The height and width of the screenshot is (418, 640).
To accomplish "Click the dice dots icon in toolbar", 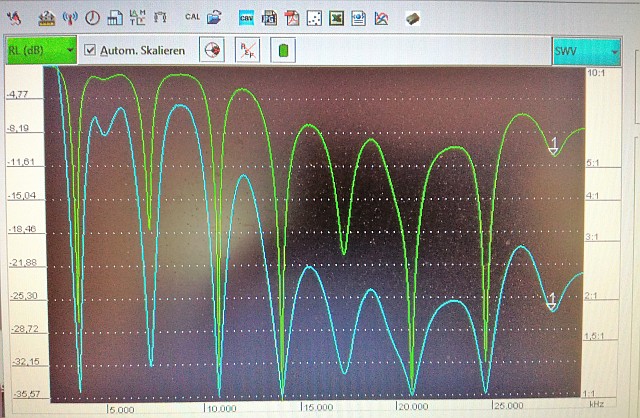I will tap(314, 17).
